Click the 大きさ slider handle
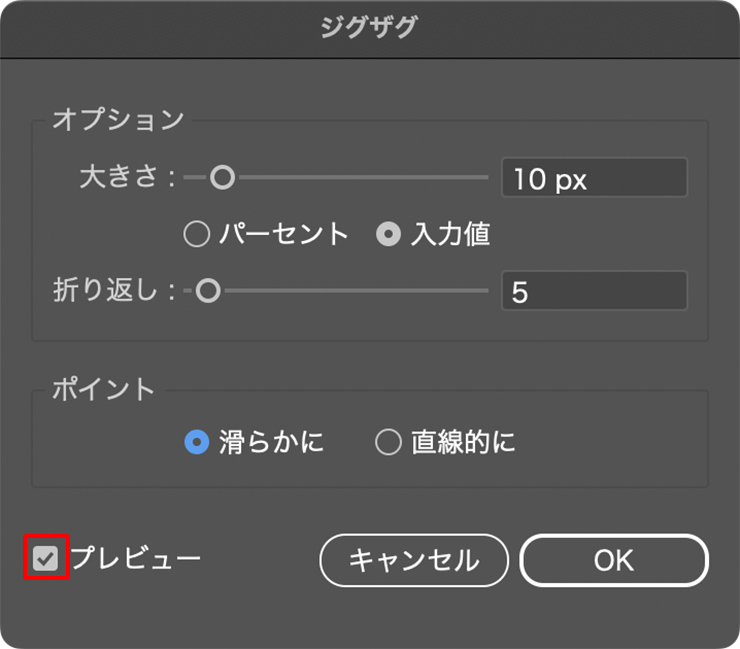Viewport: 740px width, 649px height. coord(222,178)
